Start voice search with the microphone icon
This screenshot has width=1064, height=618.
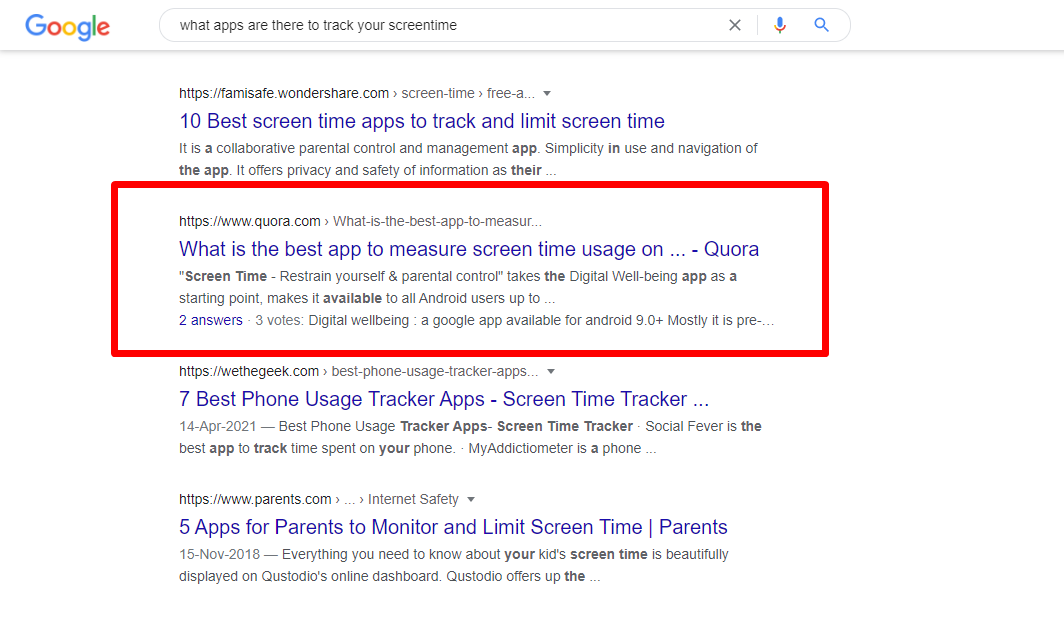780,25
